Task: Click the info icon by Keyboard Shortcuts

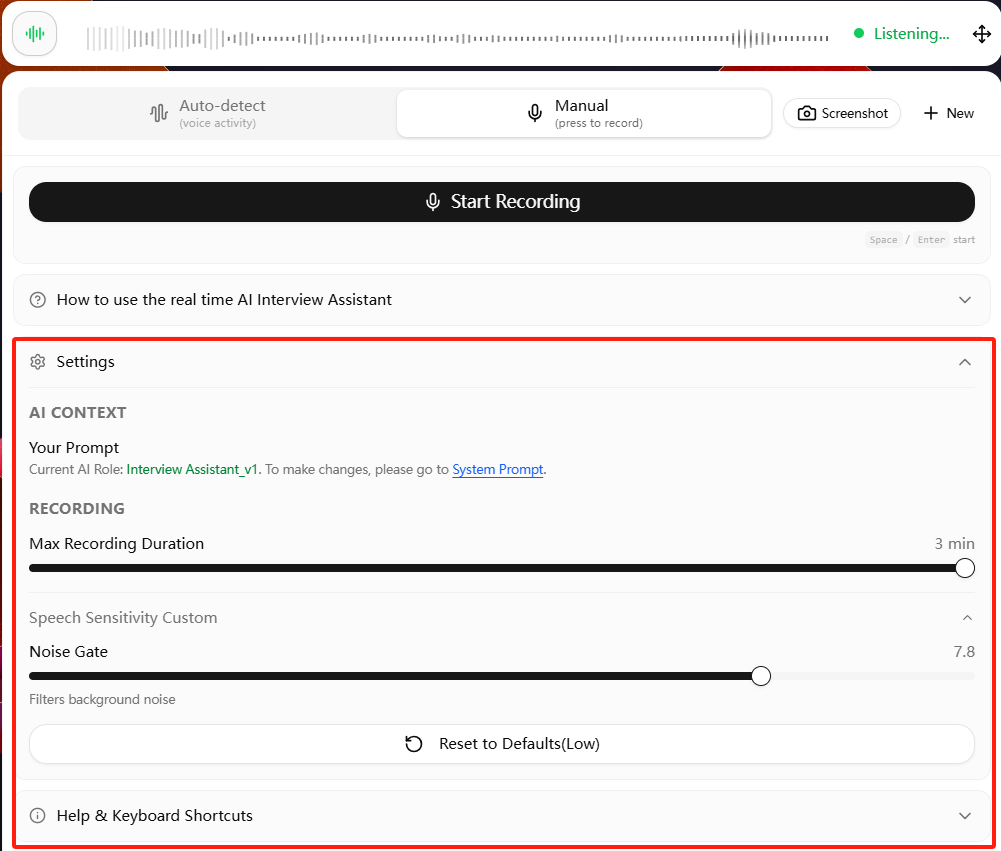Action: pyautogui.click(x=38, y=815)
